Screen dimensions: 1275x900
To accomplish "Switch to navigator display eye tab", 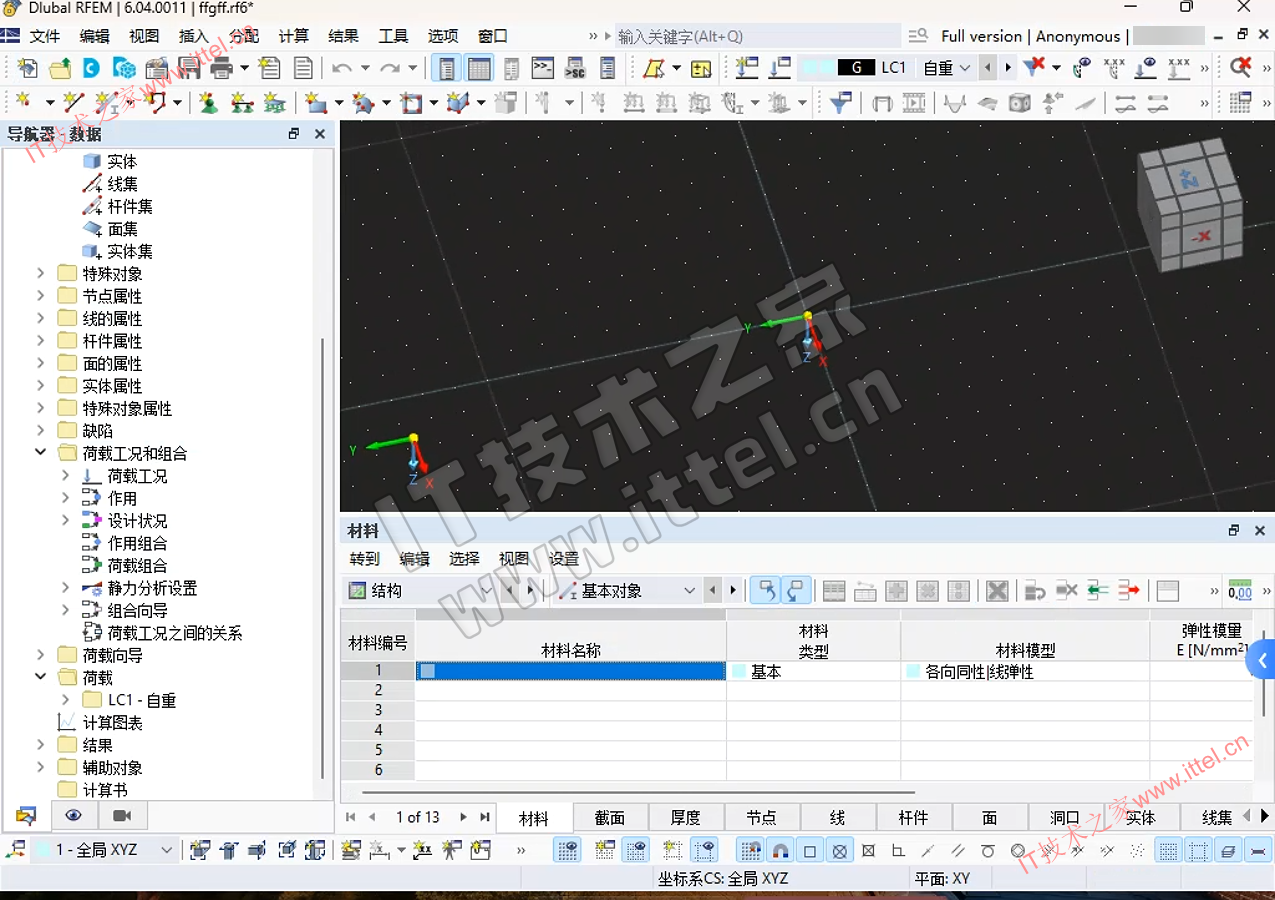I will point(73,816).
